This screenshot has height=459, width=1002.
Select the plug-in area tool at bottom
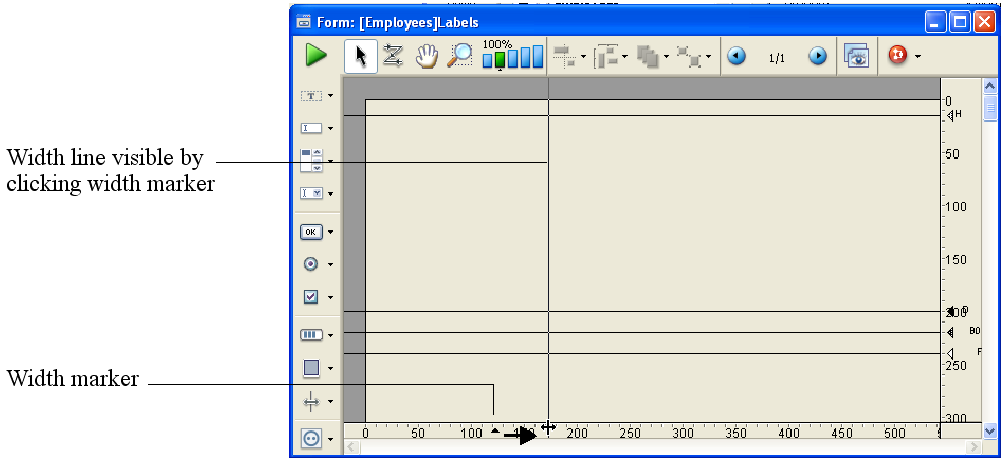(311, 439)
